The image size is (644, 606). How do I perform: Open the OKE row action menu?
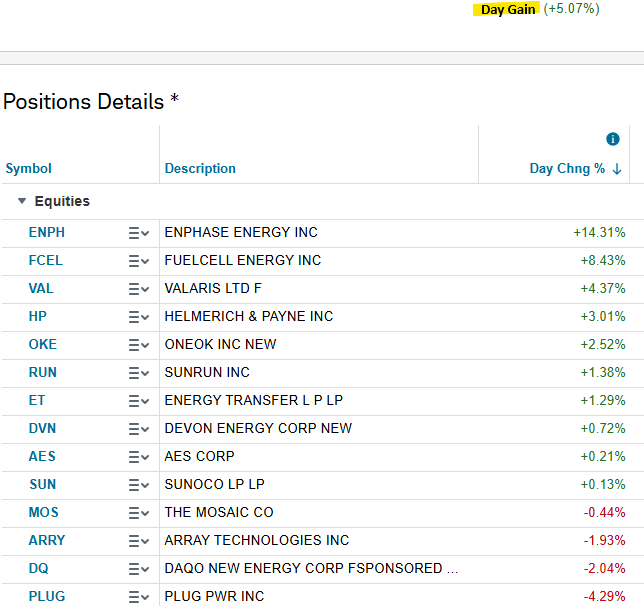tap(138, 345)
